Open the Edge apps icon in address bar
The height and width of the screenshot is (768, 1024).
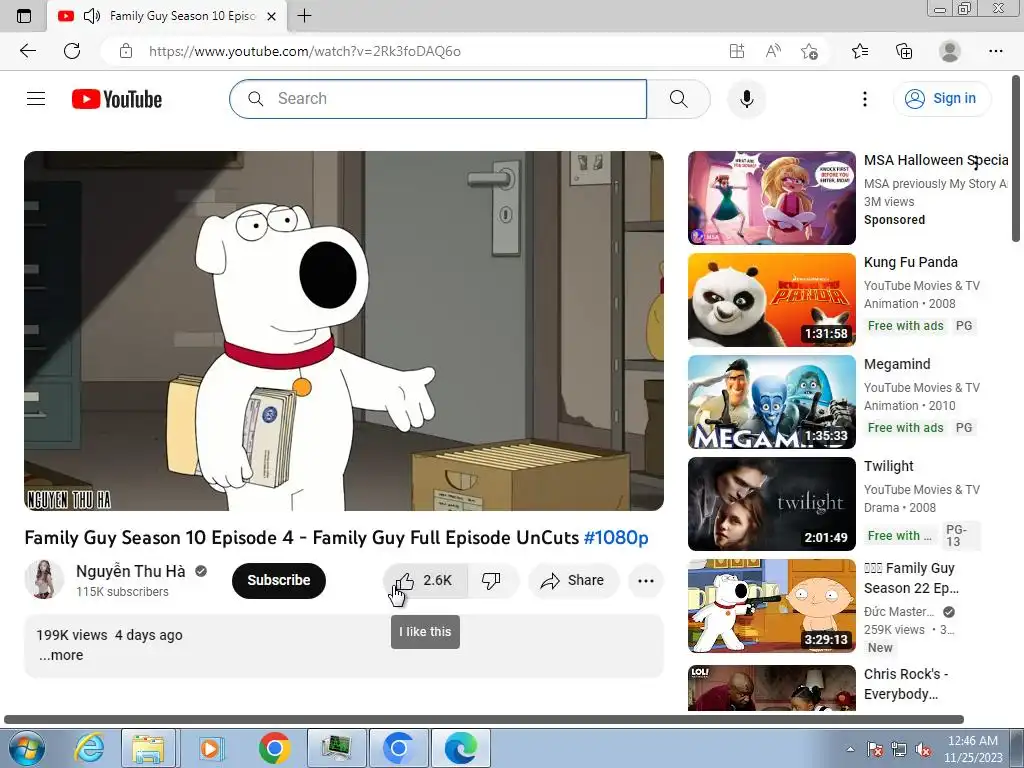click(x=737, y=51)
